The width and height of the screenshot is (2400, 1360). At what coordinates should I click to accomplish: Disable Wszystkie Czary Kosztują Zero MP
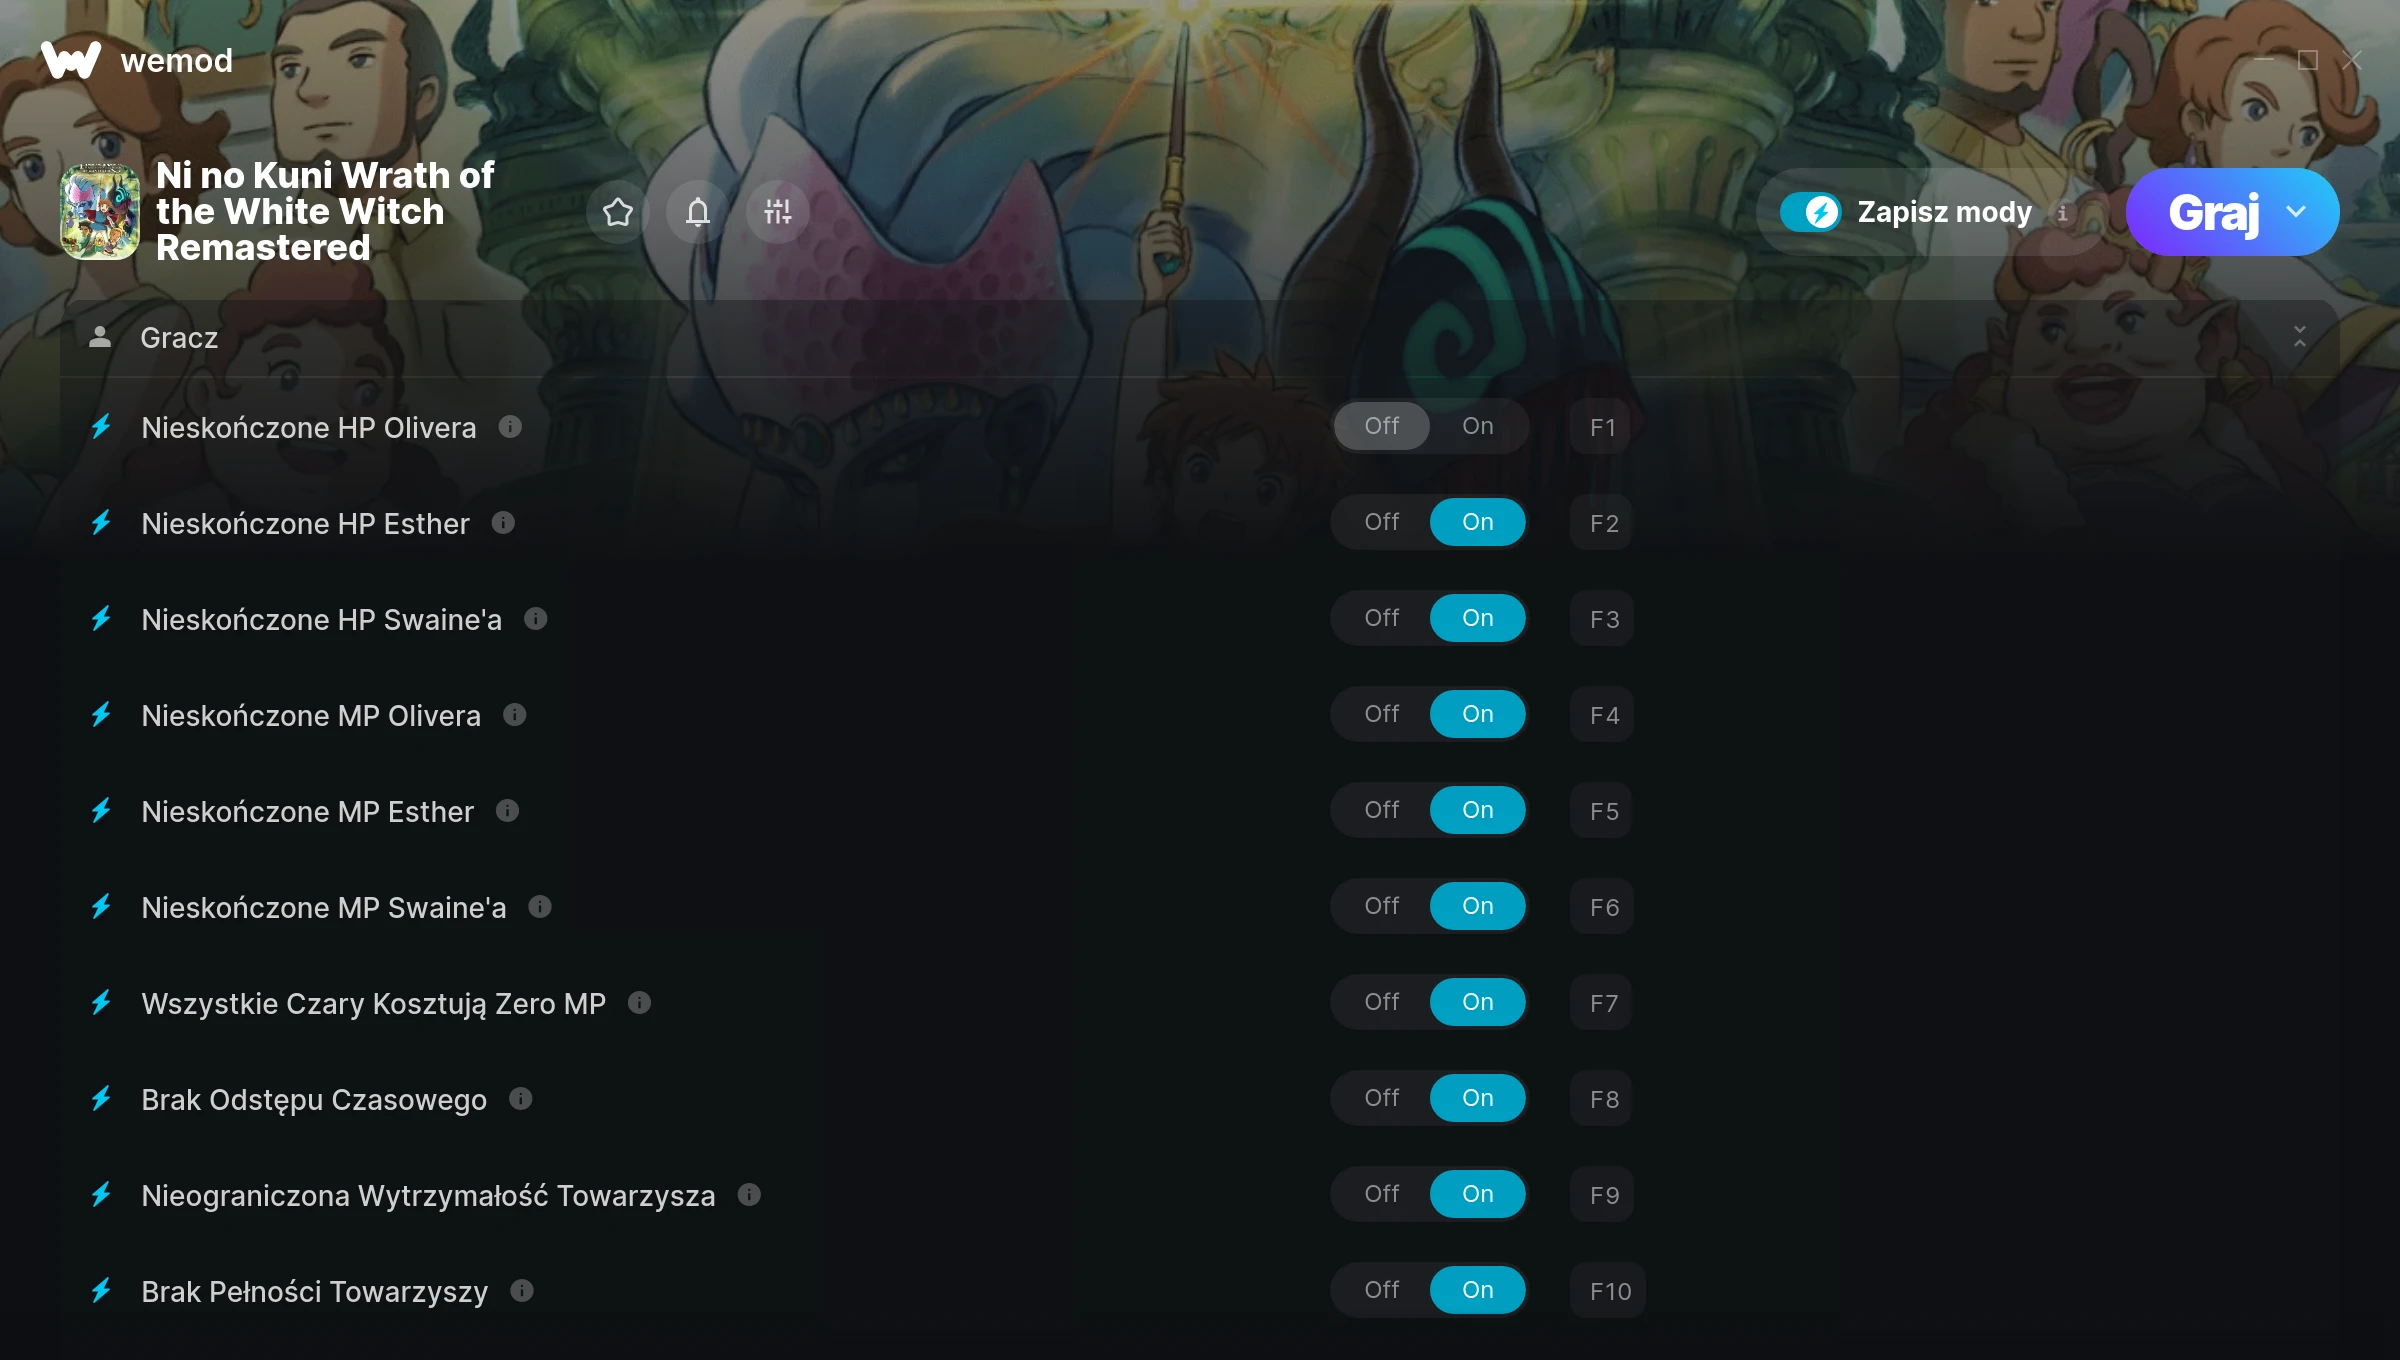[x=1382, y=1002]
